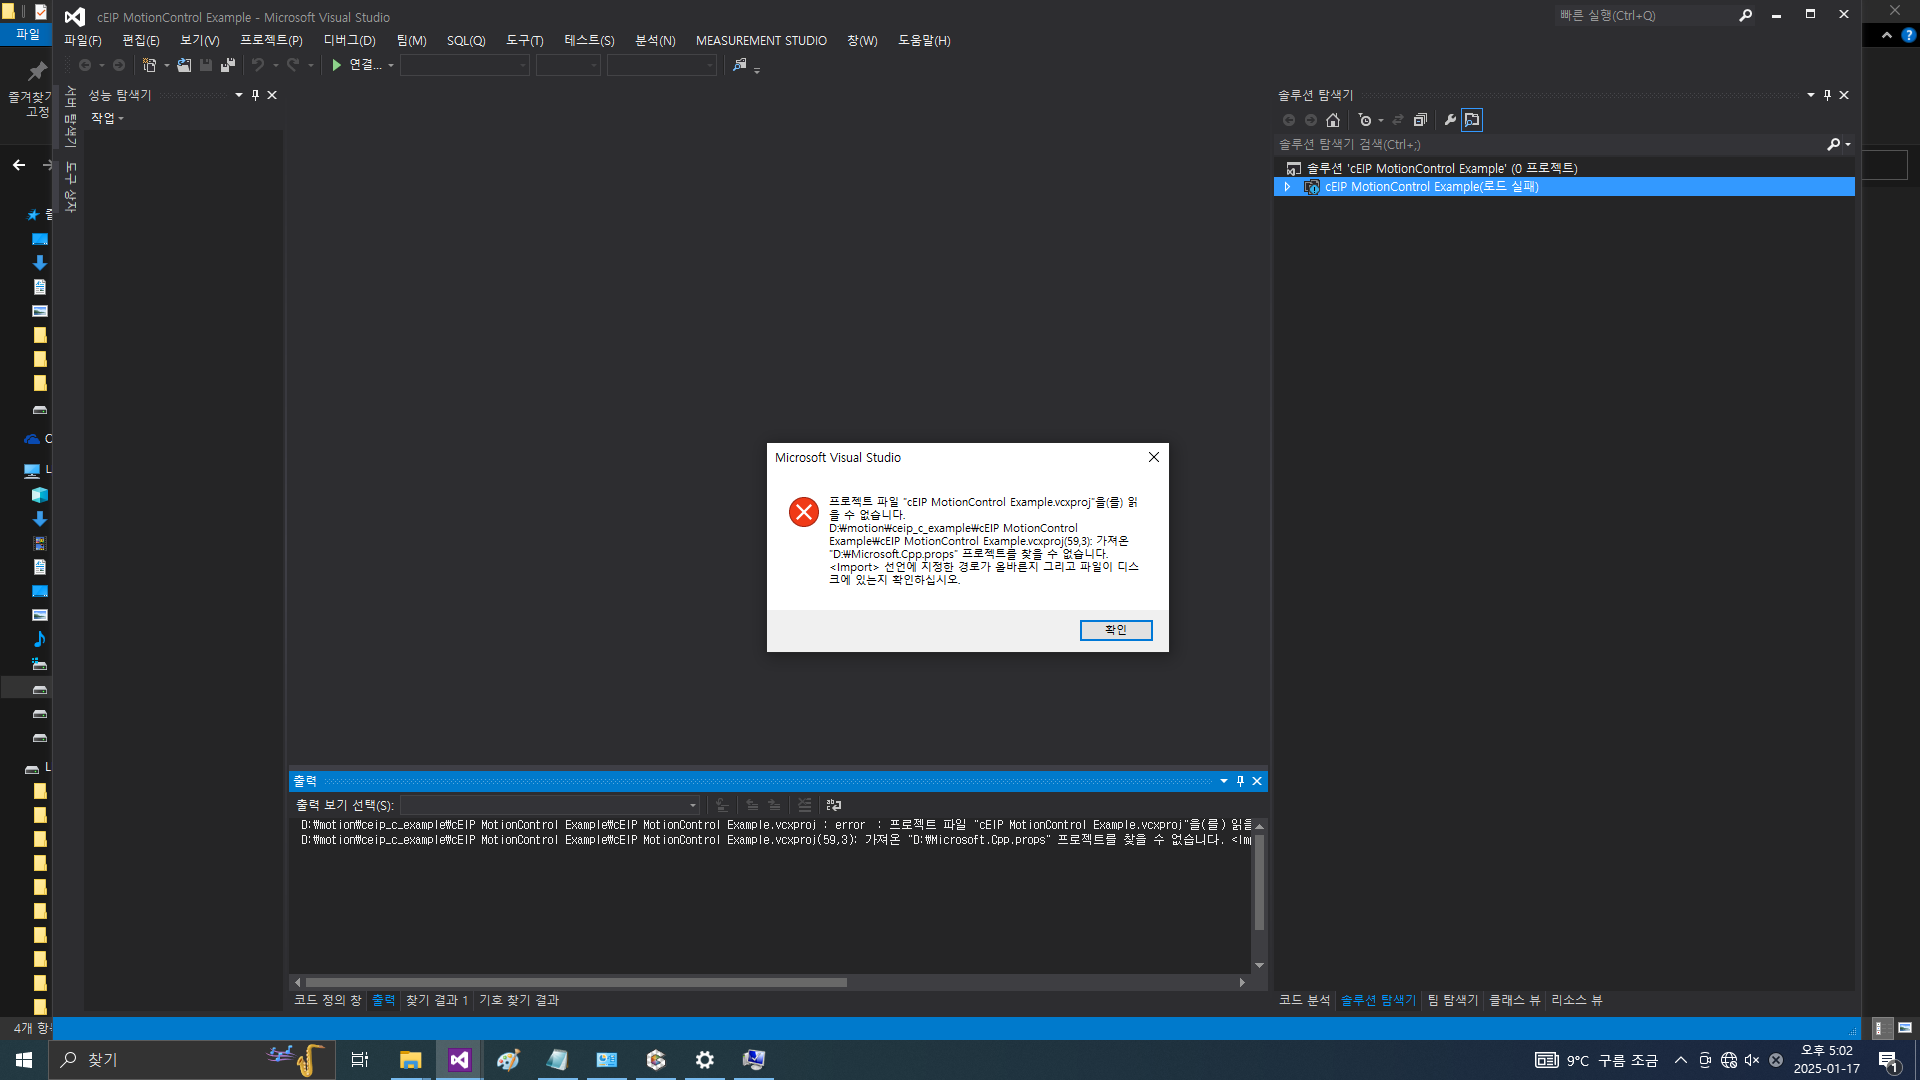Screen dimensions: 1920x1080
Task: Open the 연결 dropdown arrow
Action: (x=391, y=66)
